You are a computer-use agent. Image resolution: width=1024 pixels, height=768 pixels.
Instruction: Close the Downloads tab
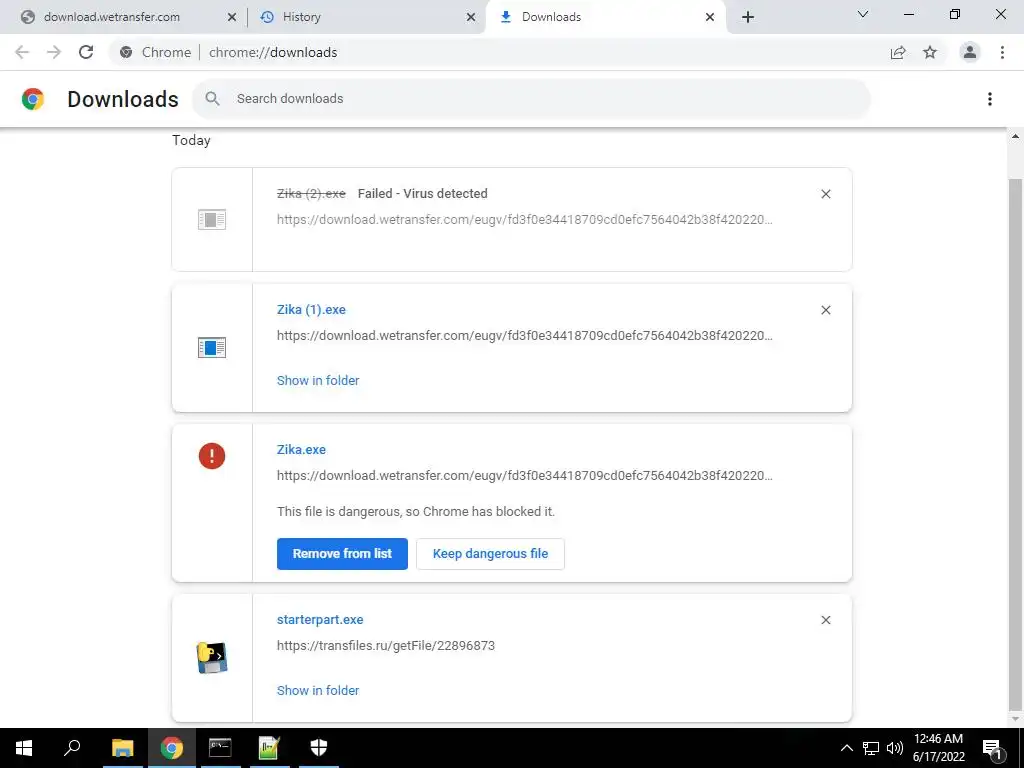click(710, 18)
